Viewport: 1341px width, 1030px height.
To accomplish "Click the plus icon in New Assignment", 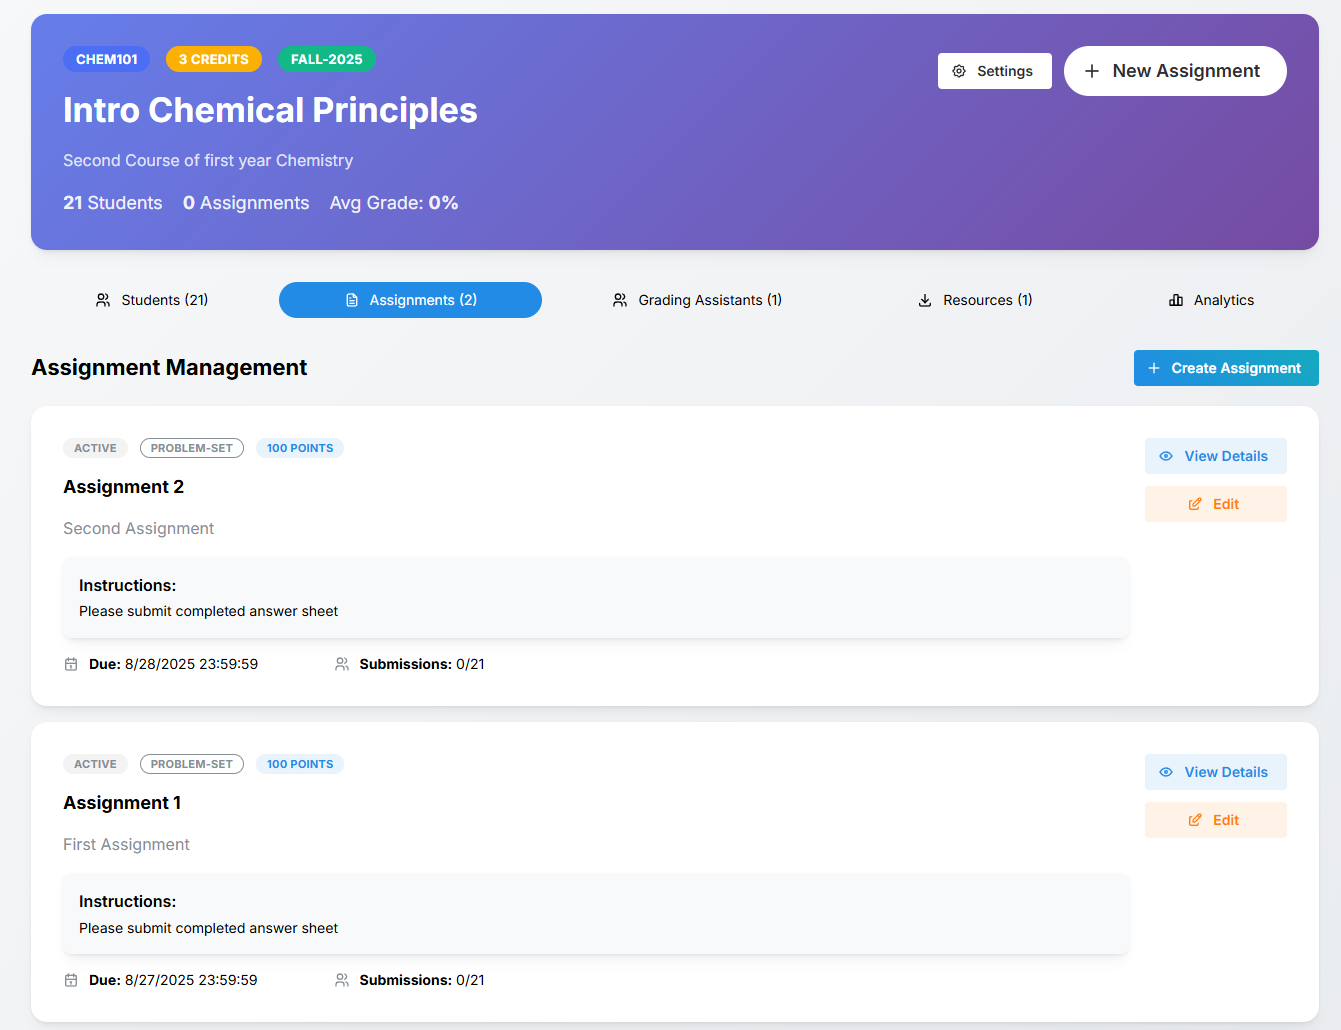I will [x=1092, y=71].
